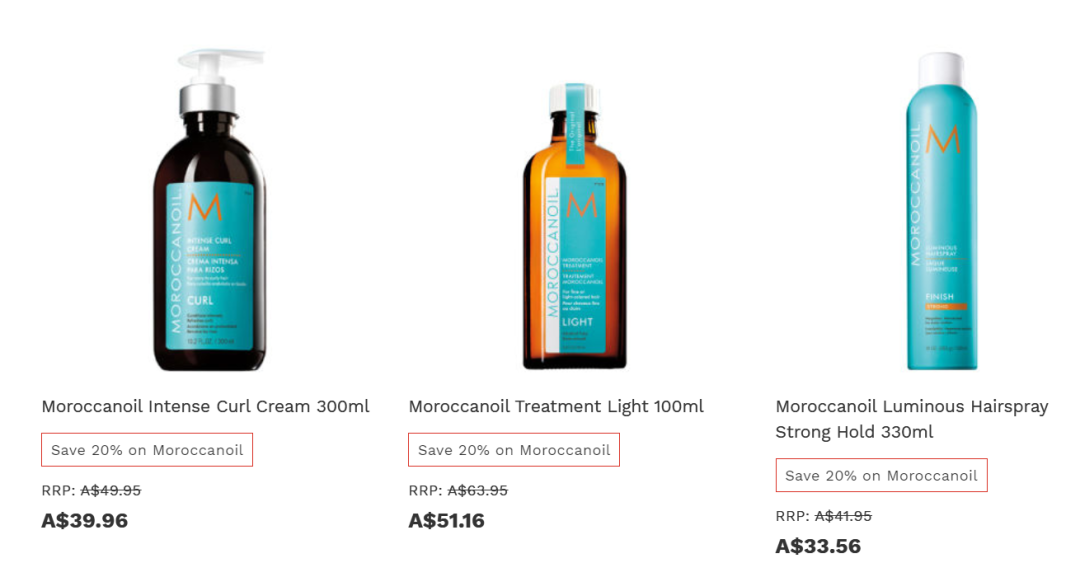Click the A$51.16 sale price

[x=446, y=520]
